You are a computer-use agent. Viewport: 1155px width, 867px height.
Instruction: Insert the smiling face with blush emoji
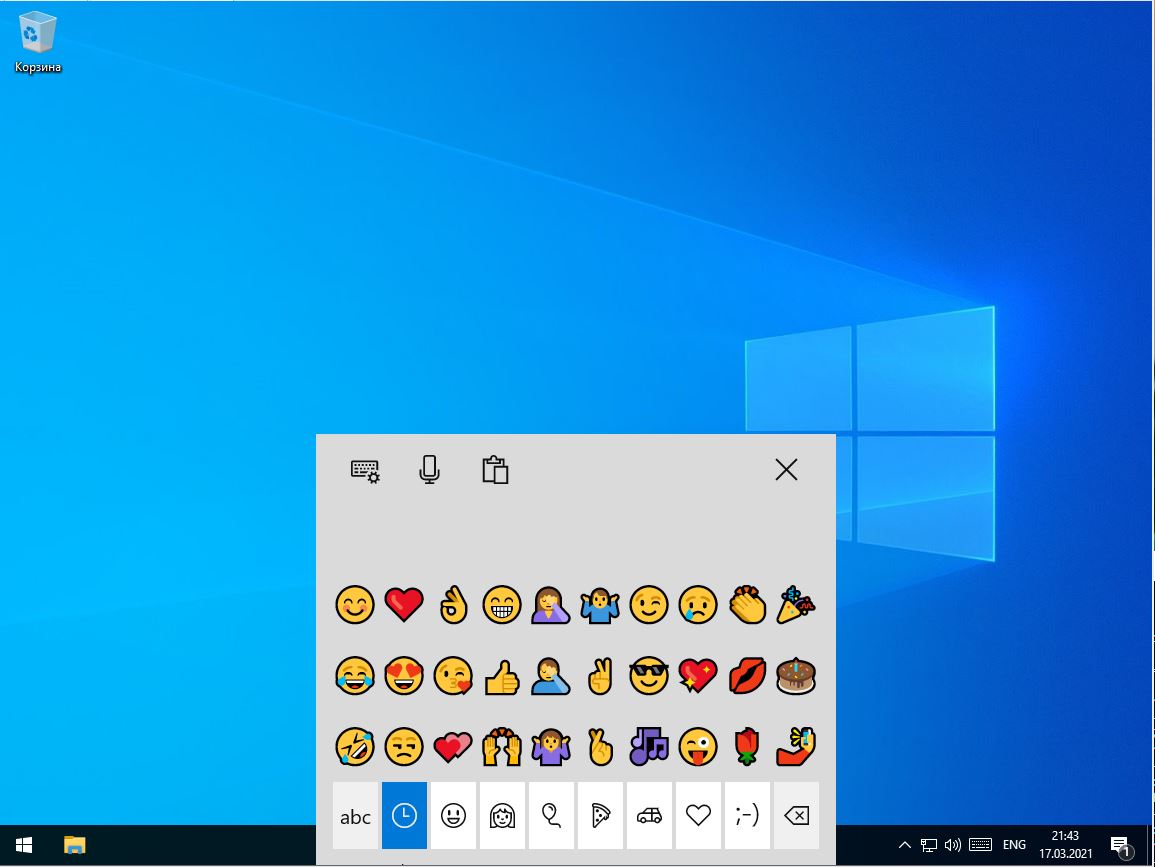pyautogui.click(x=355, y=605)
